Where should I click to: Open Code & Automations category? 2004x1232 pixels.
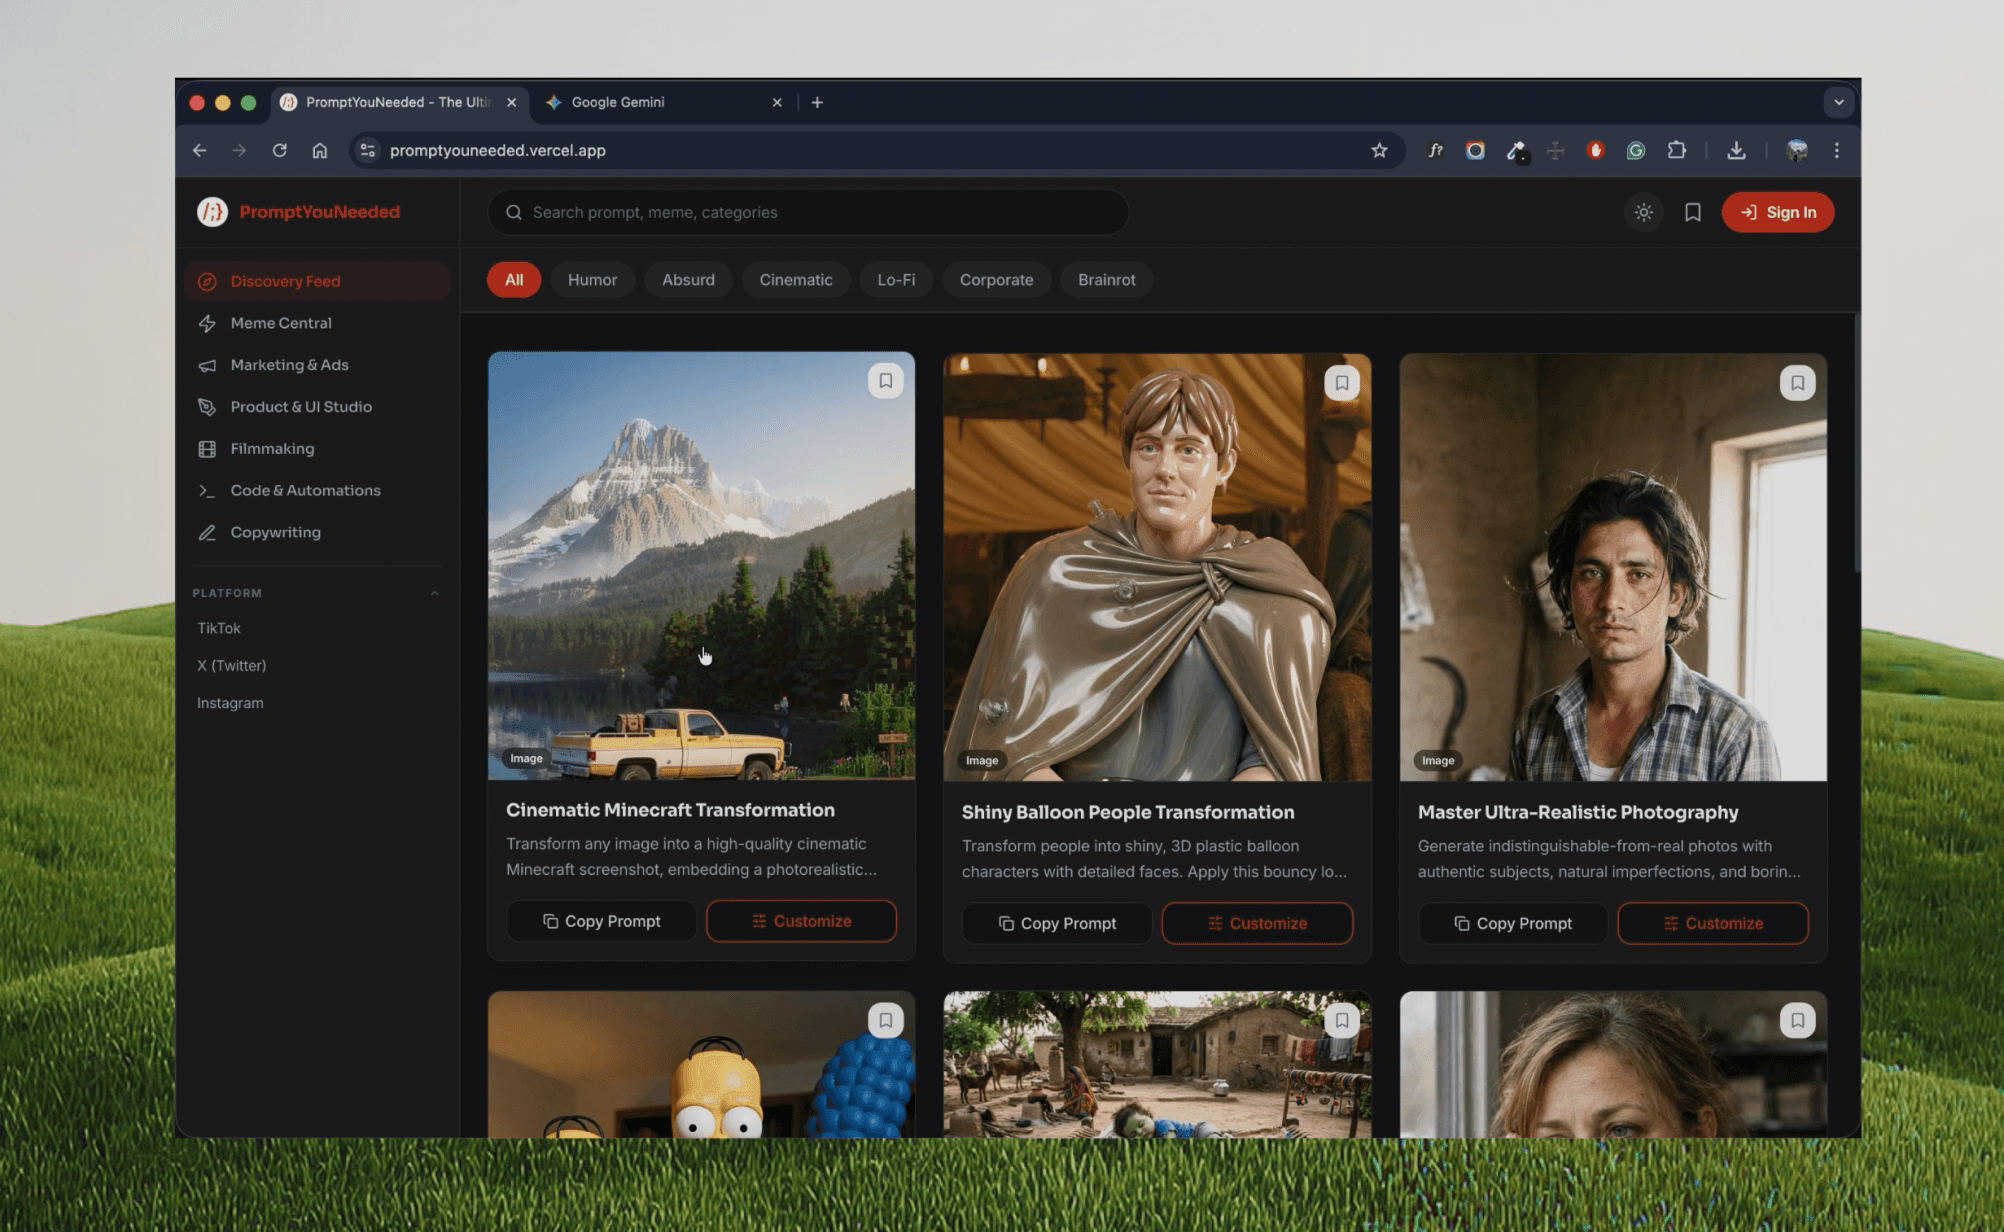click(305, 491)
